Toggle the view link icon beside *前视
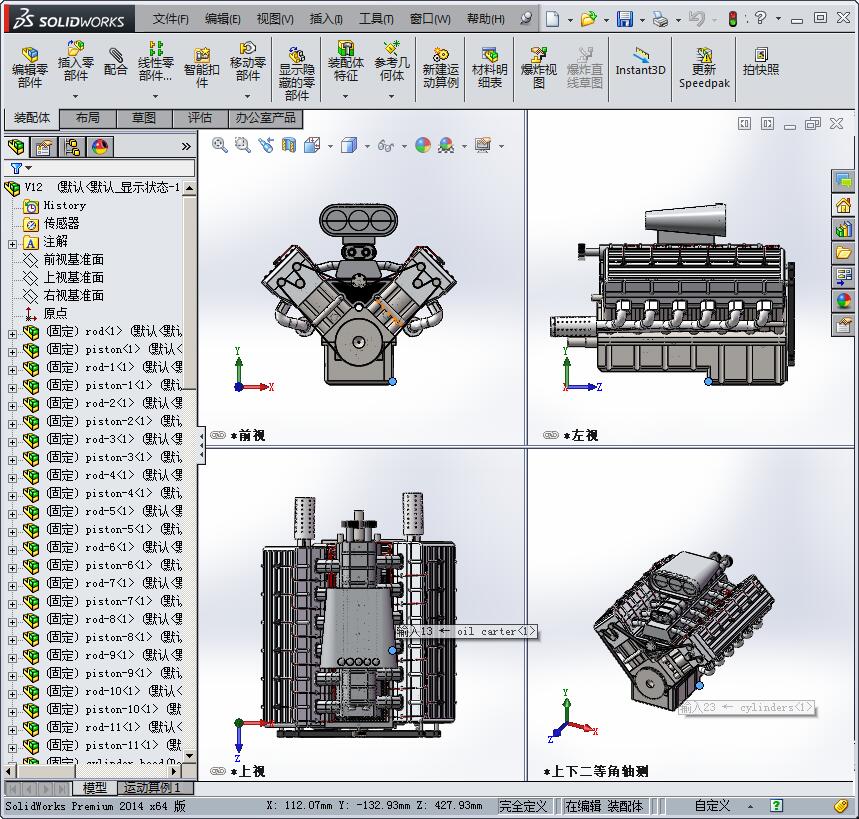The width and height of the screenshot is (859, 819). pyautogui.click(x=217, y=436)
